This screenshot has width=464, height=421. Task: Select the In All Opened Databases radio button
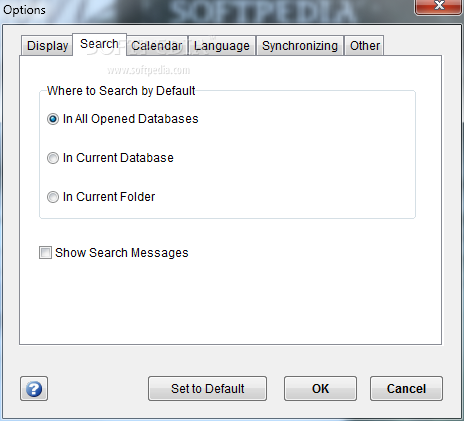(53, 119)
